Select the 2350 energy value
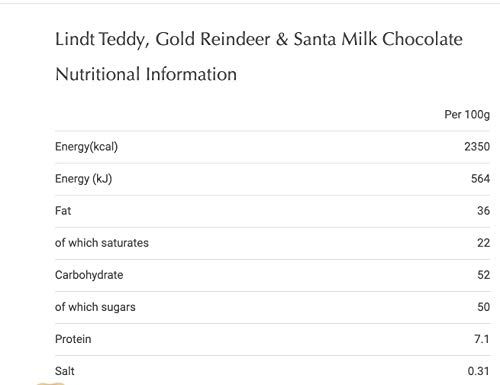Viewport: 500px width, 385px height. point(477,147)
